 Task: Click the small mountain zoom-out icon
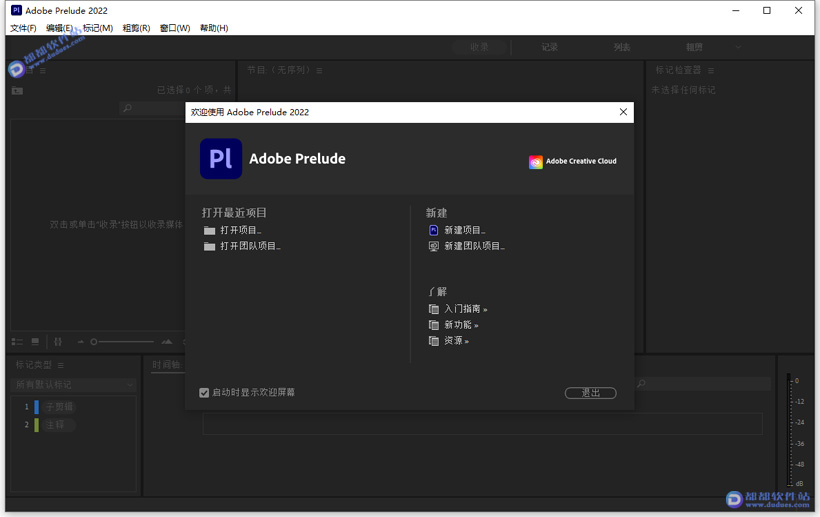pyautogui.click(x=81, y=342)
